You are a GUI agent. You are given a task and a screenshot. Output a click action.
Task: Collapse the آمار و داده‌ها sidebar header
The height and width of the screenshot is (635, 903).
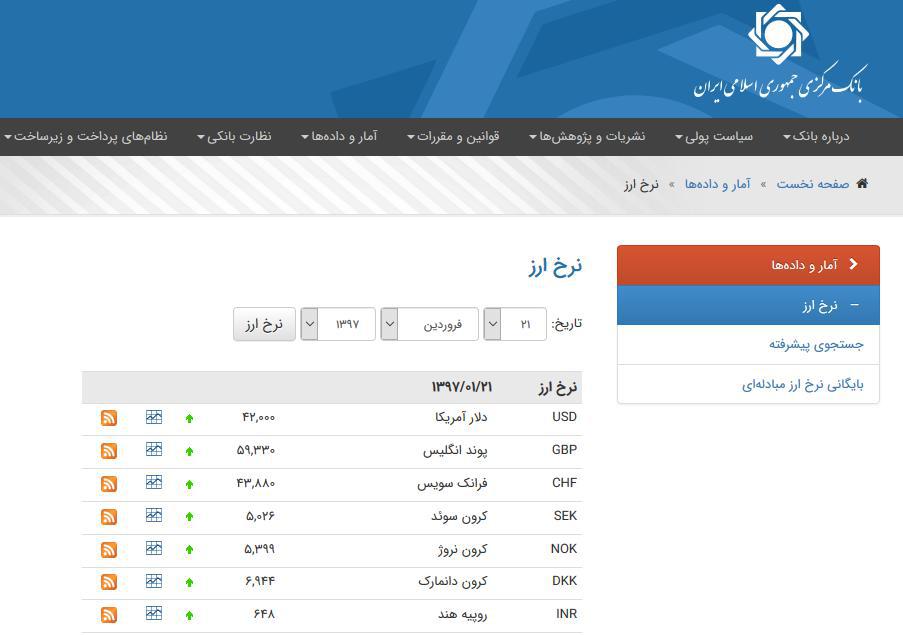click(x=748, y=265)
